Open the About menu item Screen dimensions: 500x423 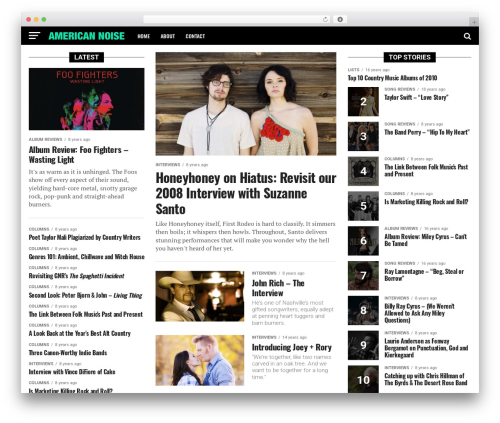168,36
